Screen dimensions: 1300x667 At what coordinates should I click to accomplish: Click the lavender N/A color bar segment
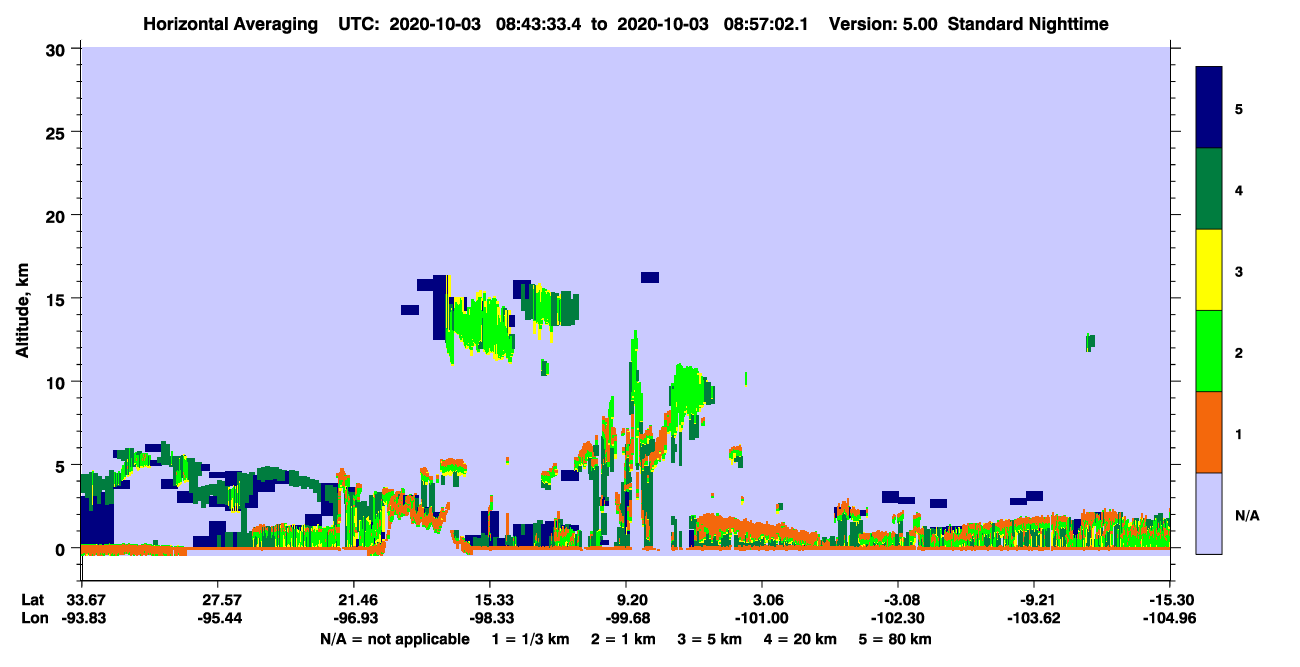coord(1209,512)
